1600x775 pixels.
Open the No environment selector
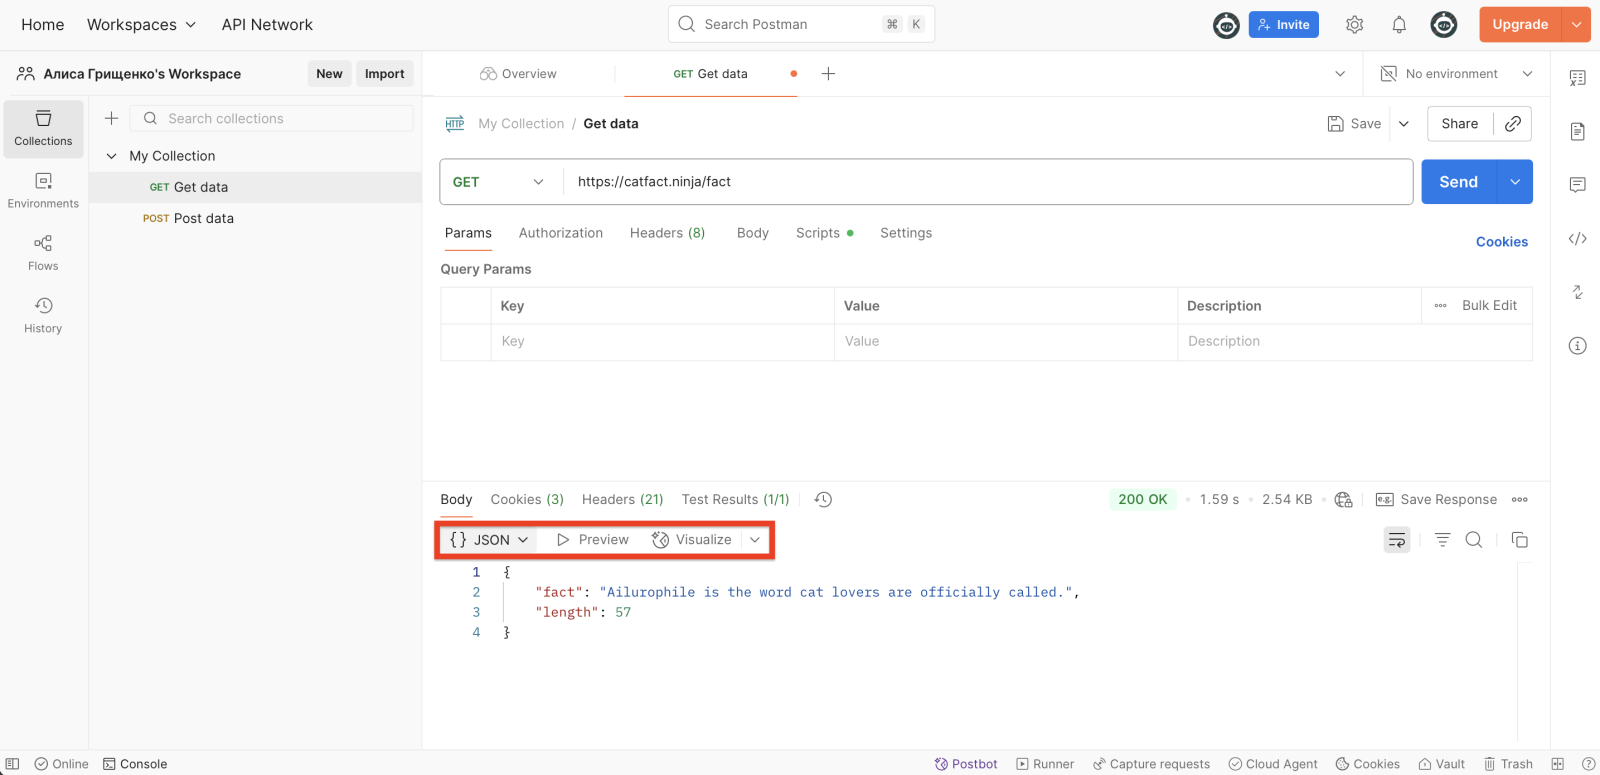1456,74
